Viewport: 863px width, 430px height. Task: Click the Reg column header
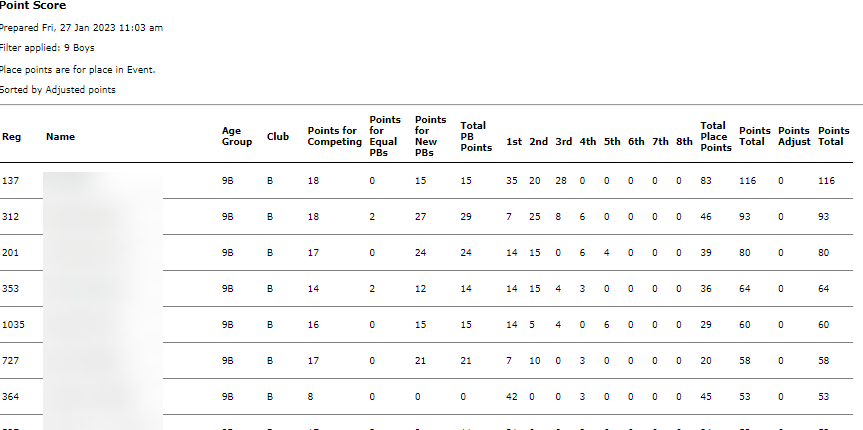[x=11, y=137]
